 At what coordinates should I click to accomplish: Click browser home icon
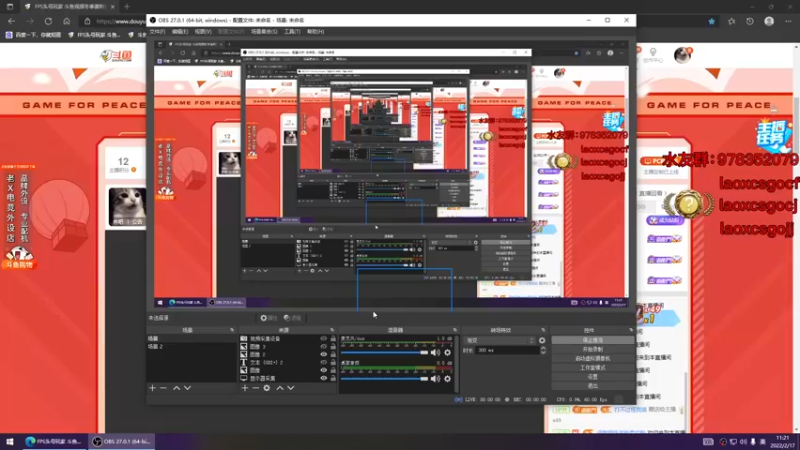pyautogui.click(x=66, y=21)
